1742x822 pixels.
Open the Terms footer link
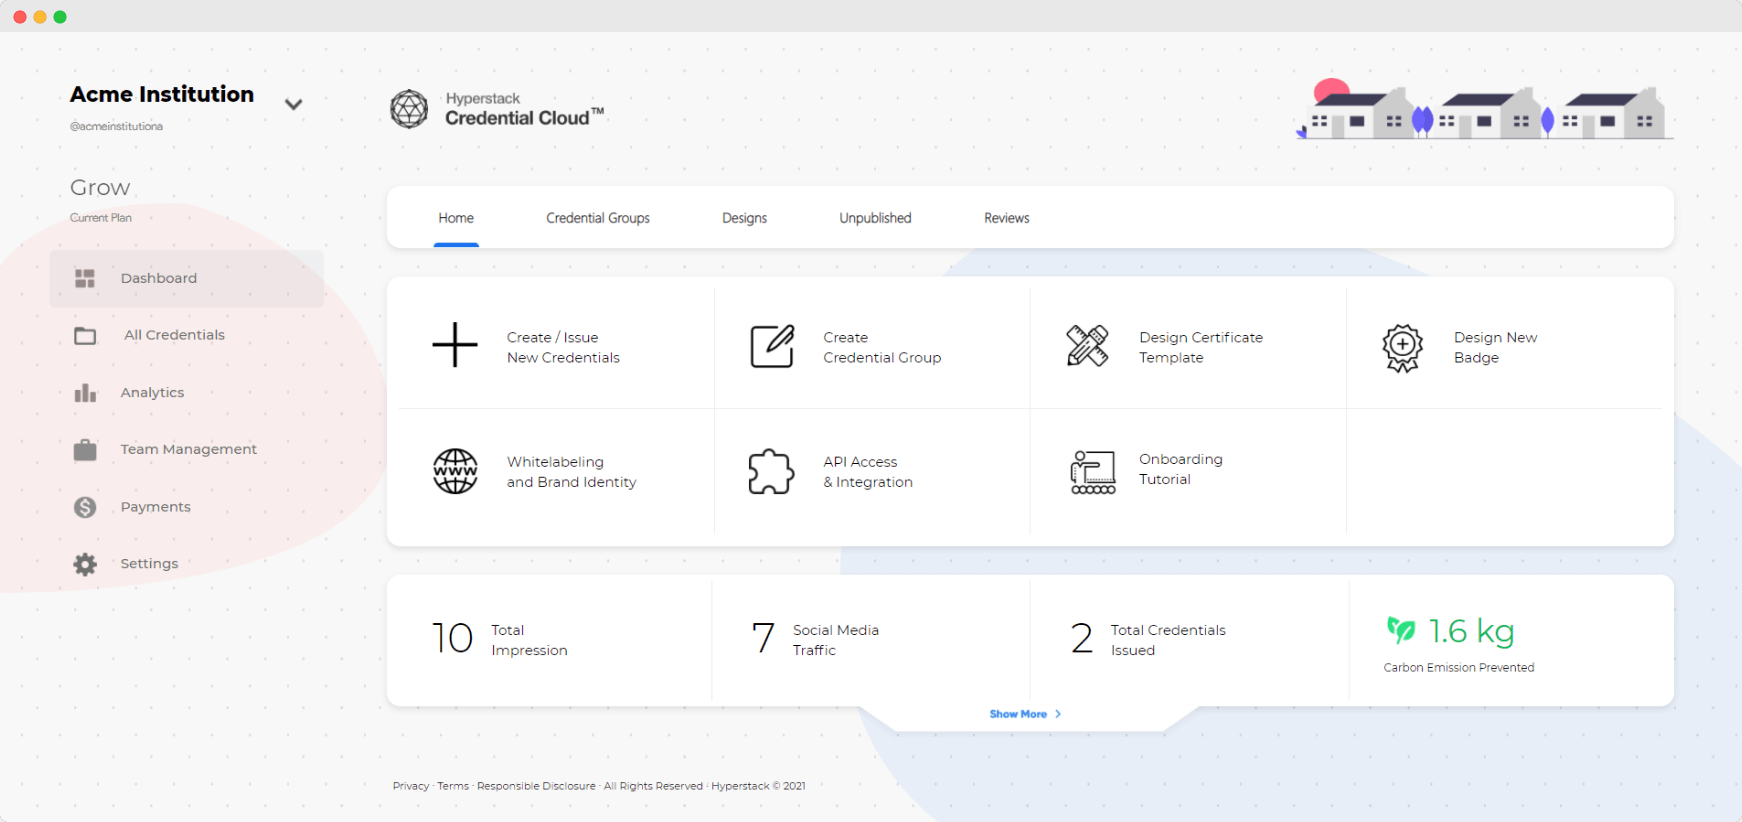point(453,786)
